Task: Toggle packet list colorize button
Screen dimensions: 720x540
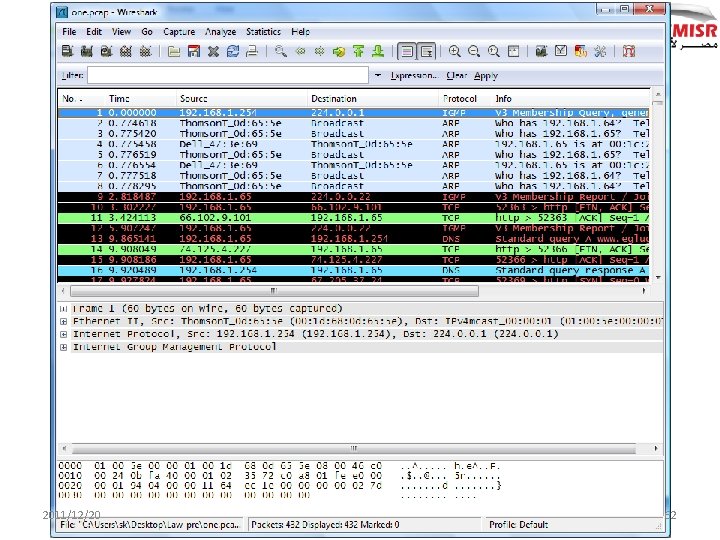Action: [x=405, y=51]
